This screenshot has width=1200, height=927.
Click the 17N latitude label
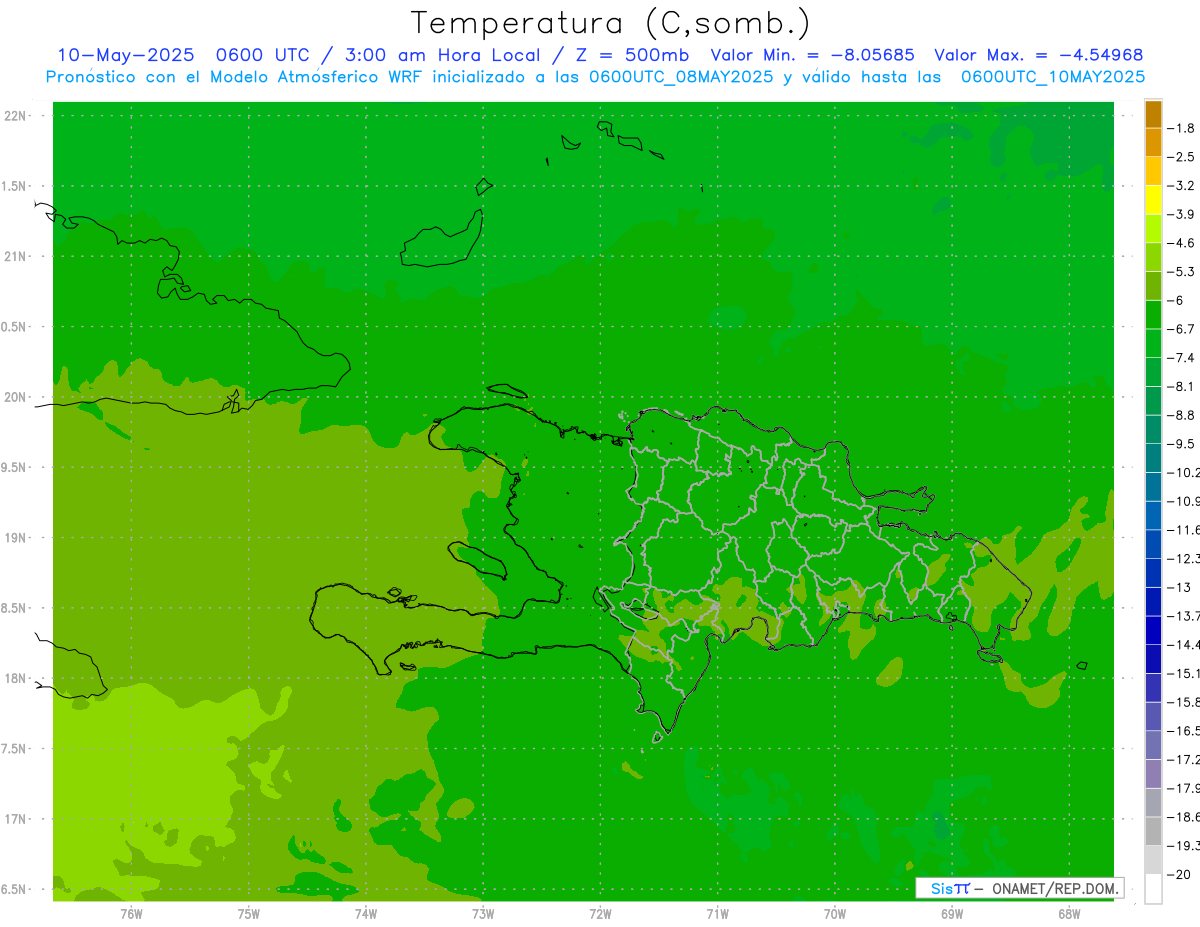[x=15, y=819]
